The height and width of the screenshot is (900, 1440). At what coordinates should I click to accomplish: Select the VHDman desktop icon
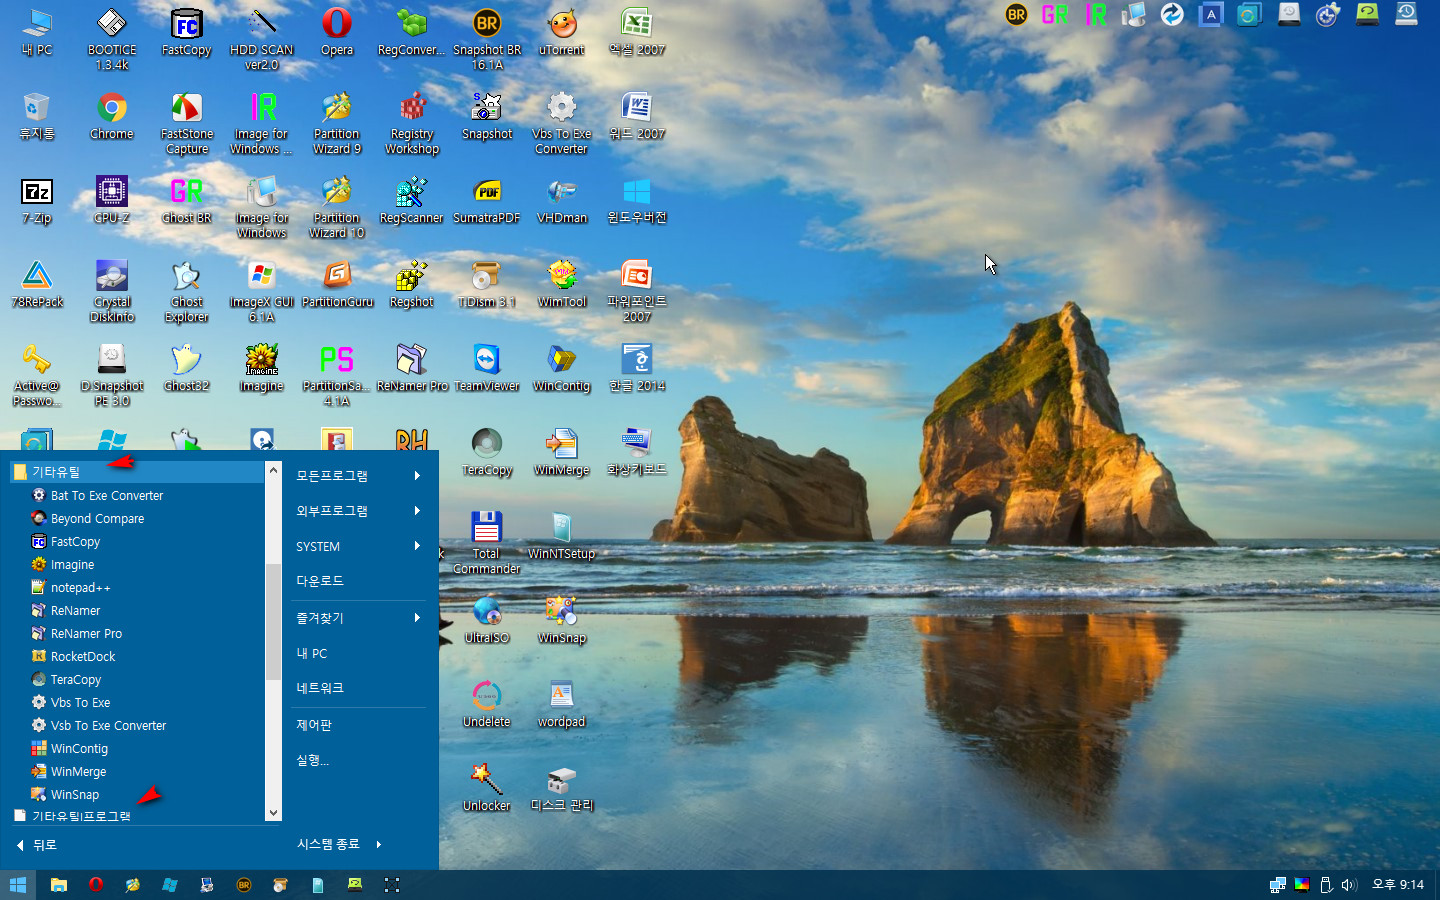click(x=562, y=200)
